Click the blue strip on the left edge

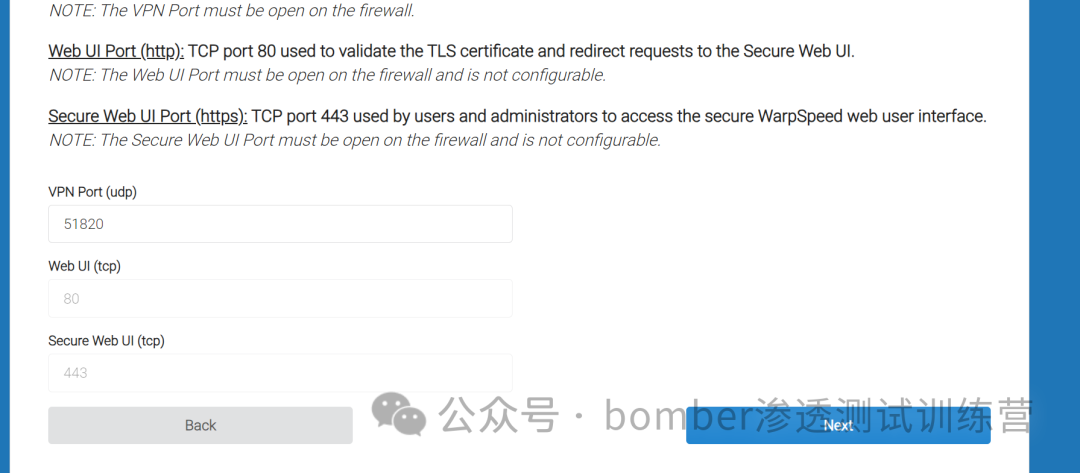click(4, 236)
